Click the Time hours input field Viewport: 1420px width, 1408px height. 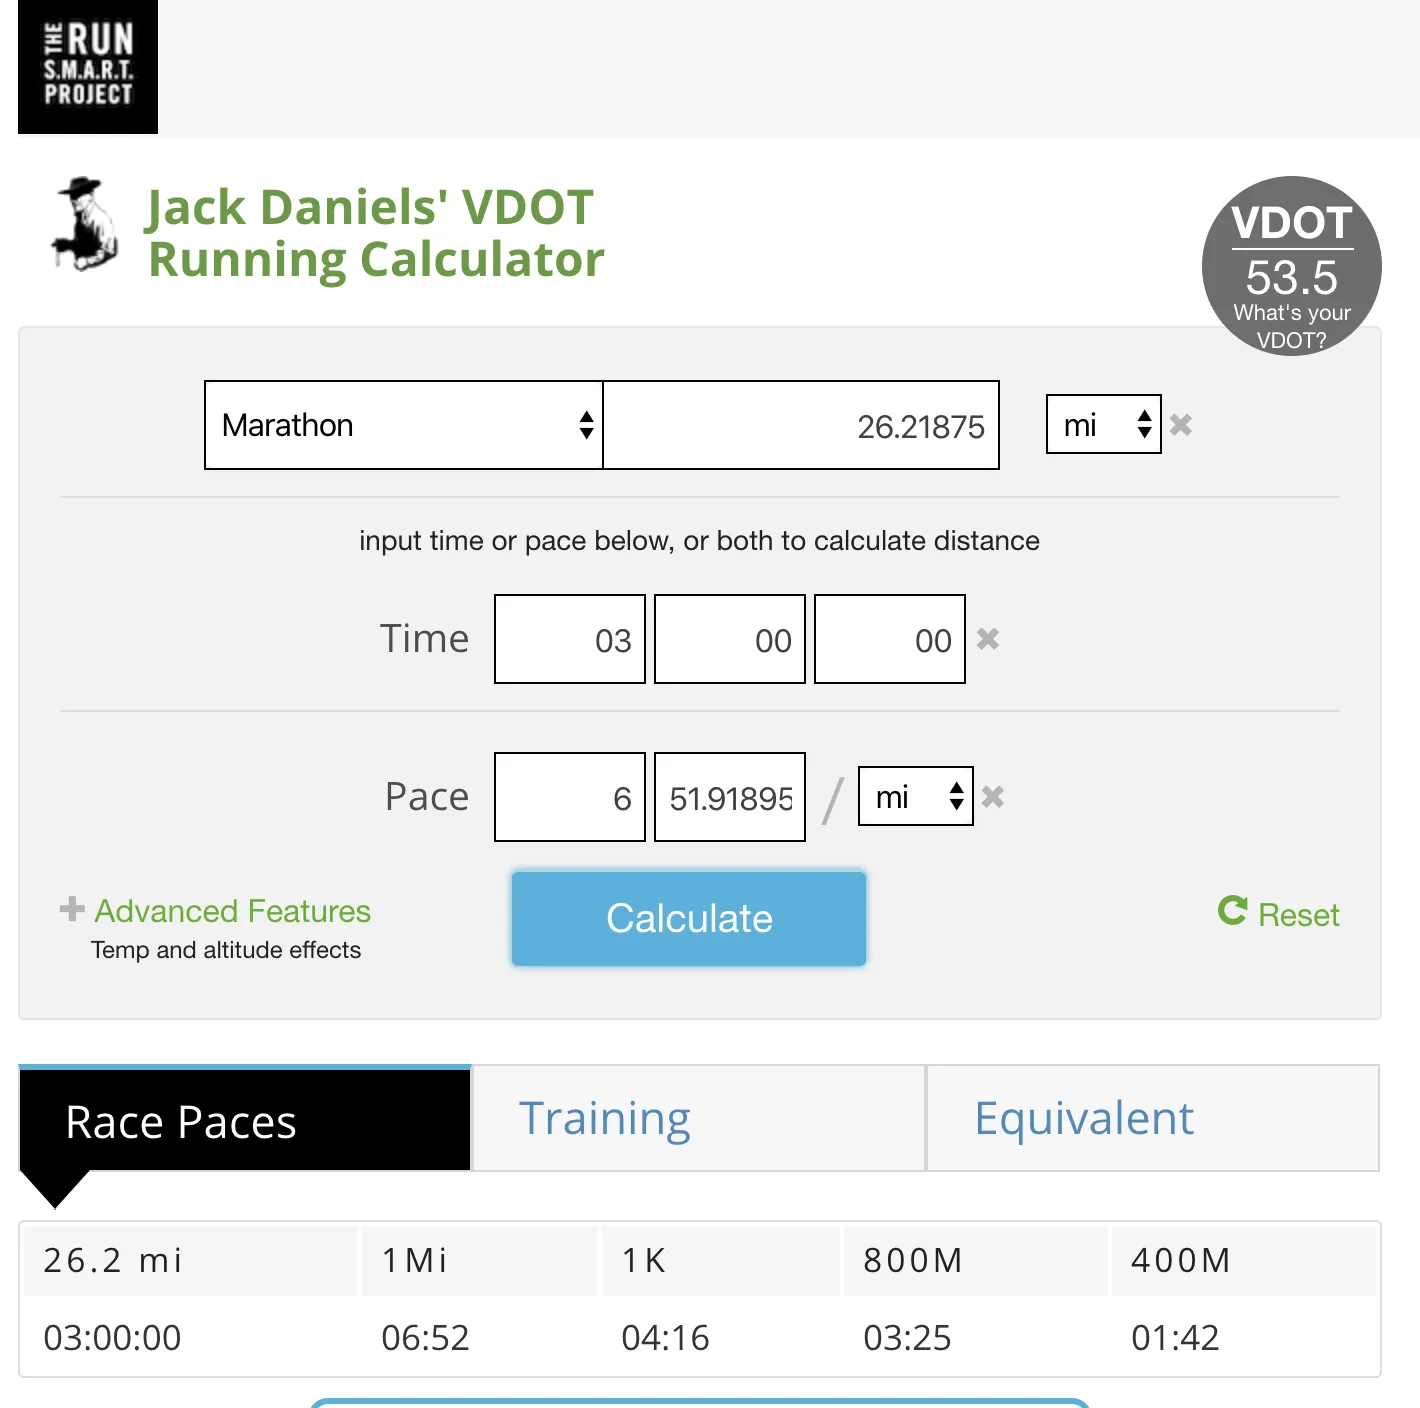[570, 639]
